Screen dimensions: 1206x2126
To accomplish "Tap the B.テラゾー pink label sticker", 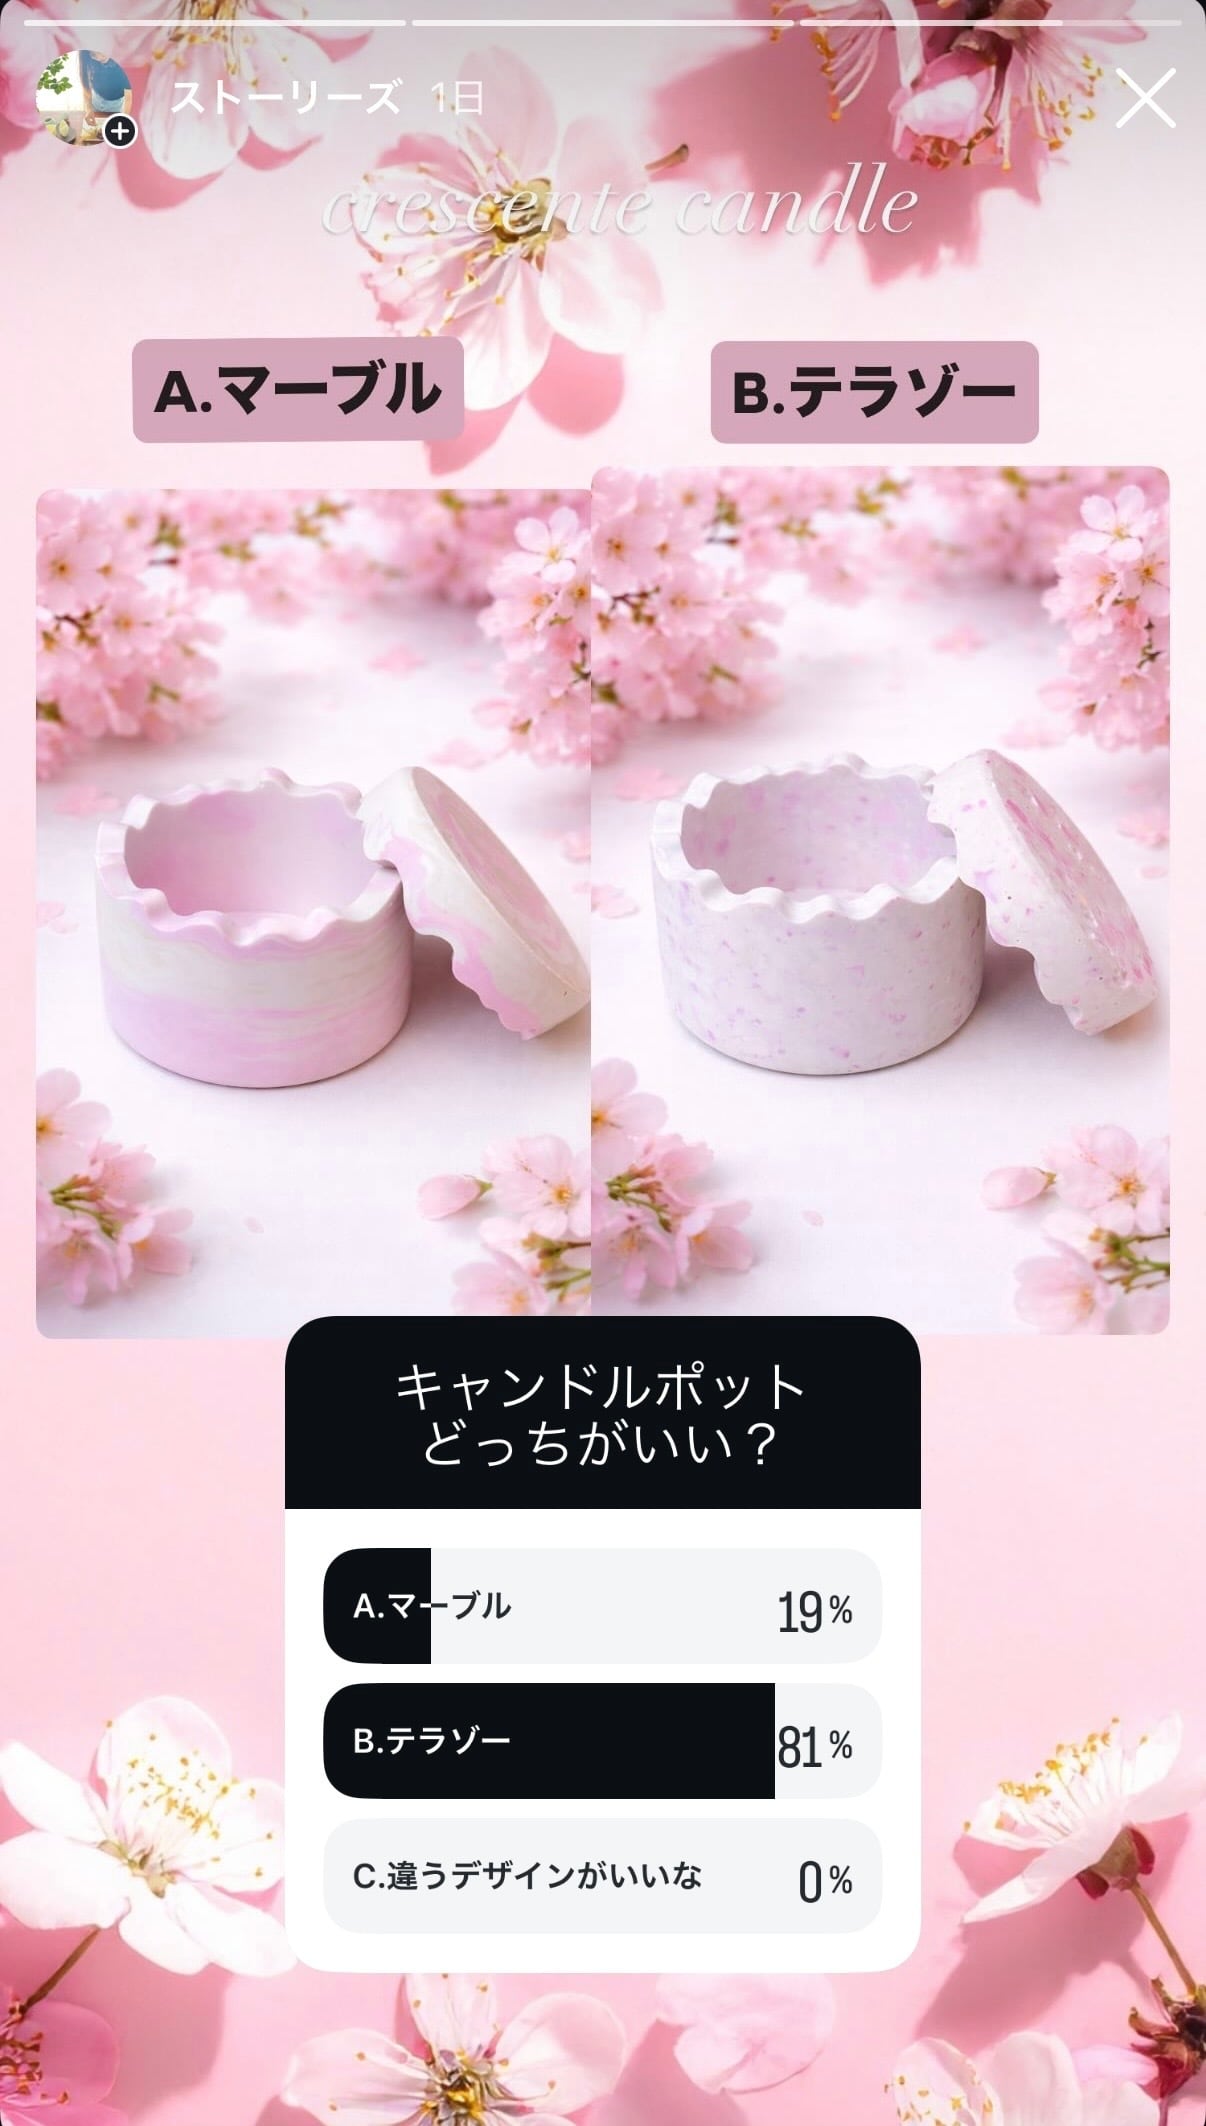I will [875, 392].
